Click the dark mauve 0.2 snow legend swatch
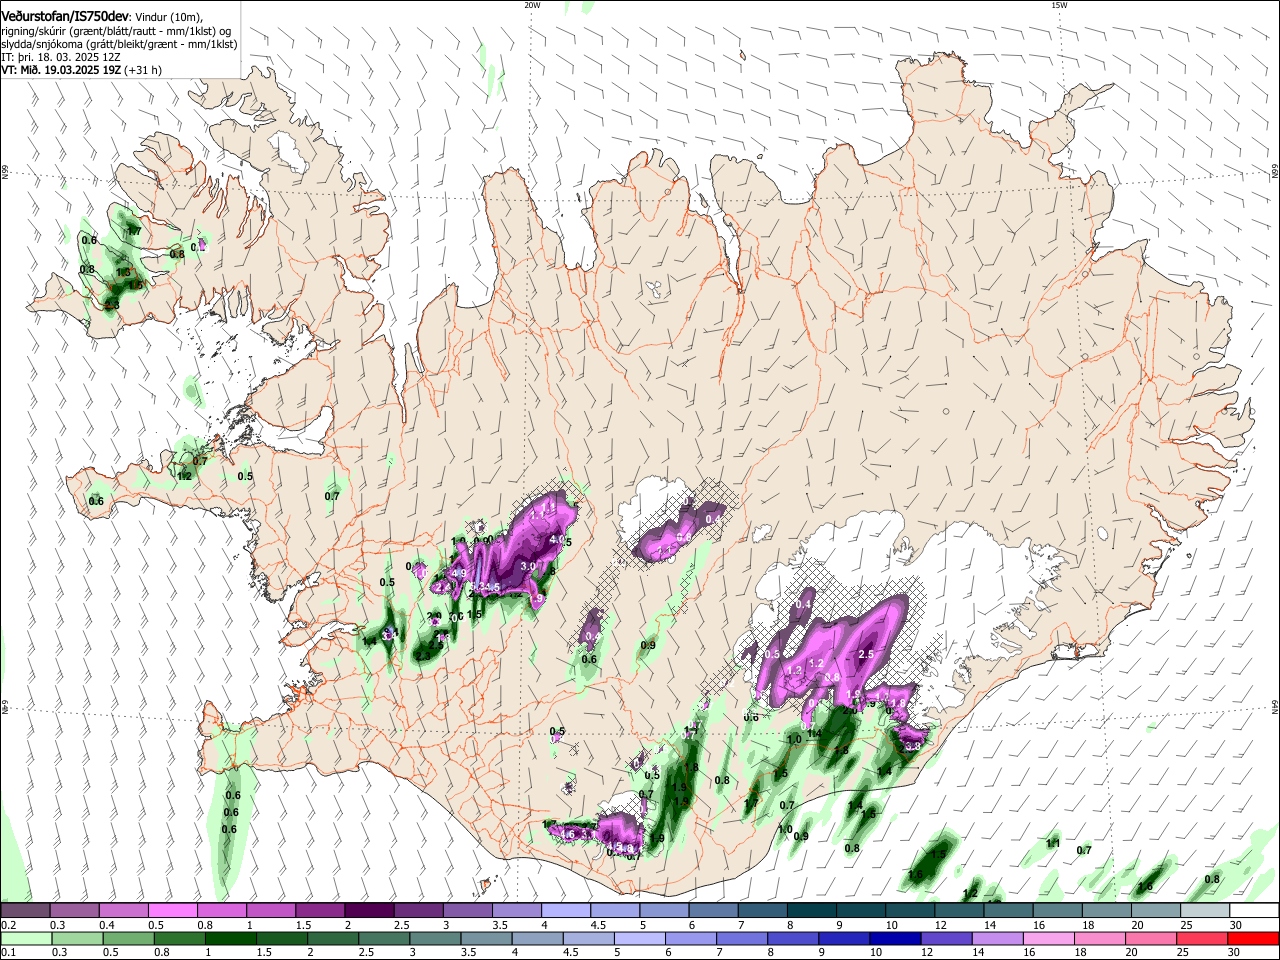Screen dimensions: 1280x960 [25, 911]
